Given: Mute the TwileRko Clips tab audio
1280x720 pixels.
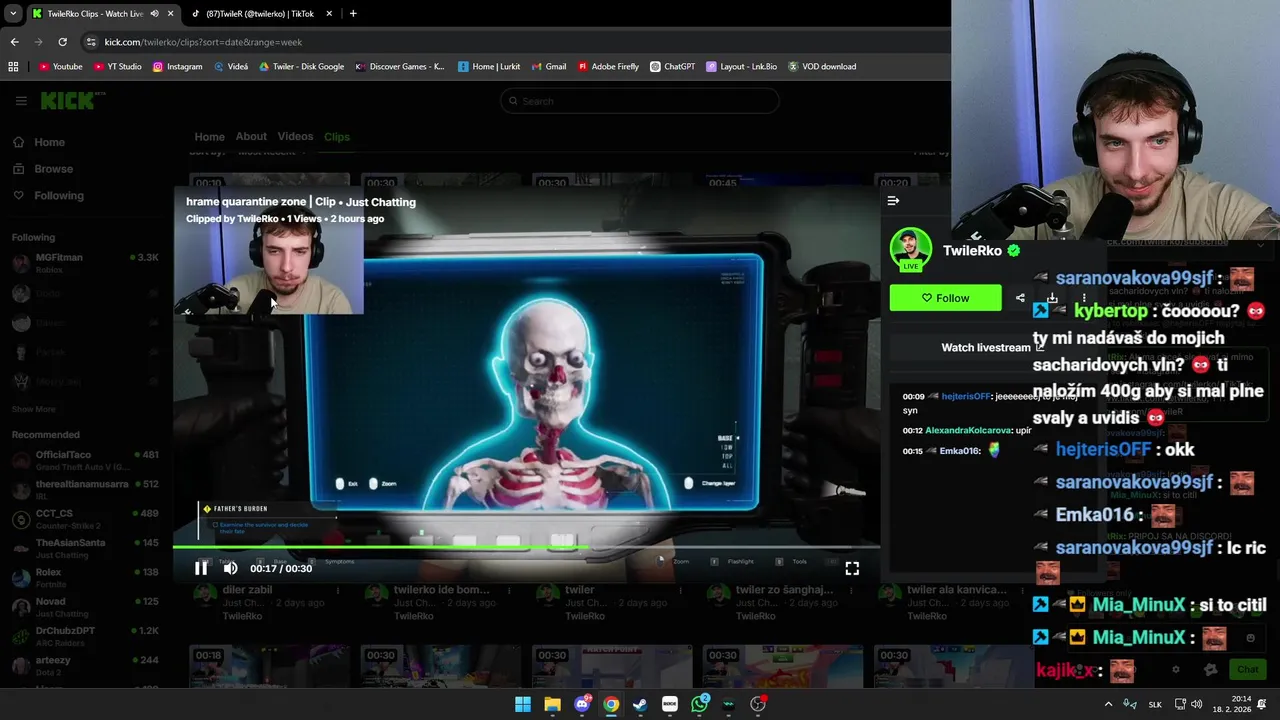Looking at the screenshot, I should point(154,14).
